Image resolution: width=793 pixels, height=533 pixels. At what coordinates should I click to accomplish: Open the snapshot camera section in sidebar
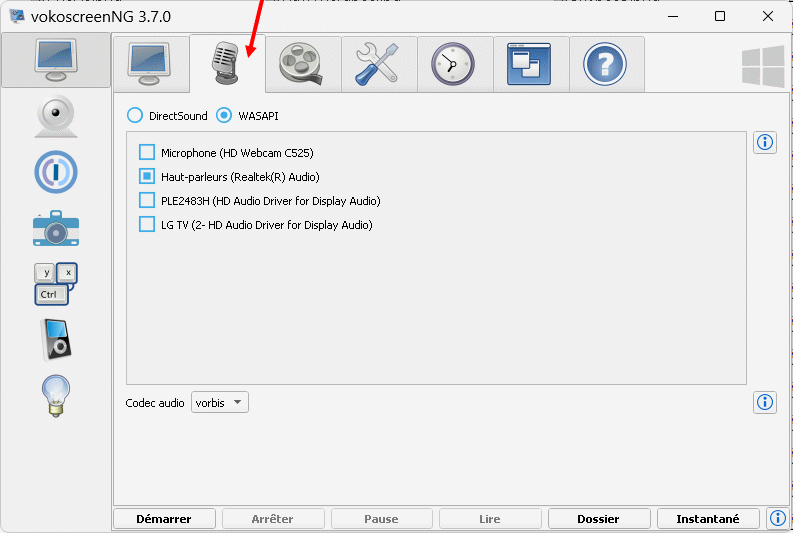coord(56,229)
